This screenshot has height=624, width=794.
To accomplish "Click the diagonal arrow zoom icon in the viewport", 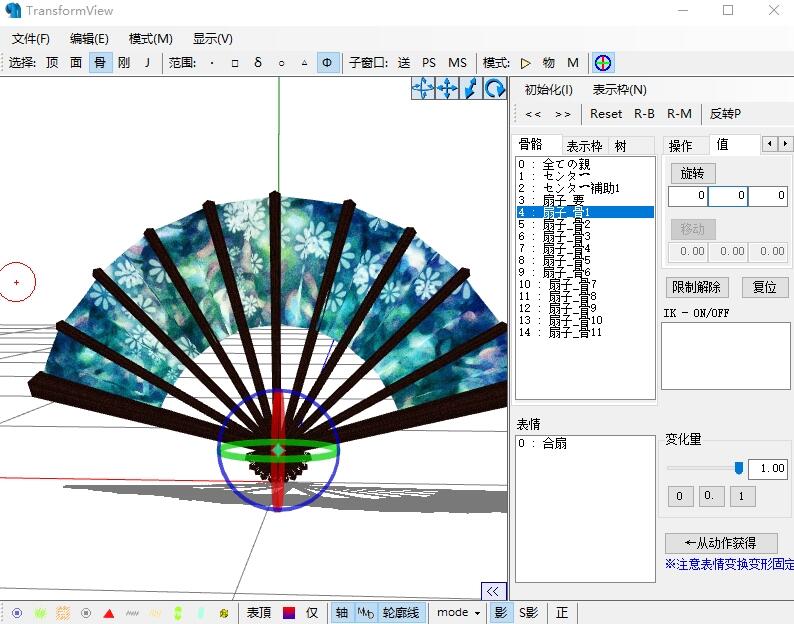I will click(x=471, y=89).
